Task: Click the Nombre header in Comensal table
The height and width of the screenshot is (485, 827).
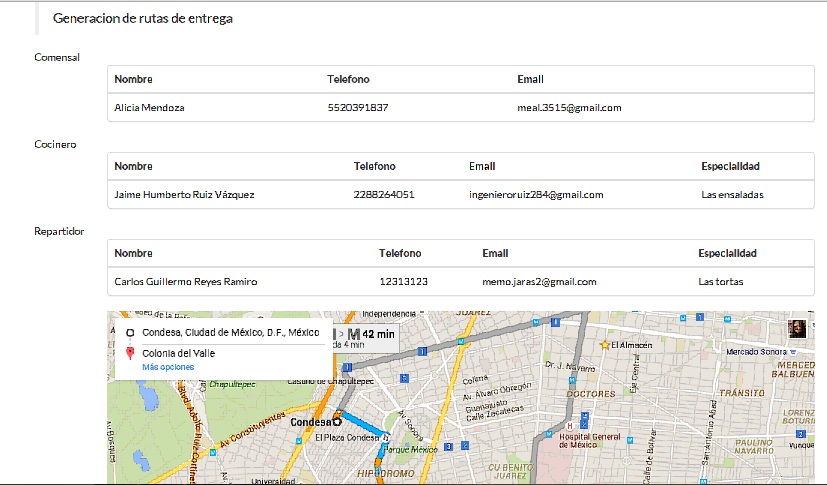Action: (133, 79)
